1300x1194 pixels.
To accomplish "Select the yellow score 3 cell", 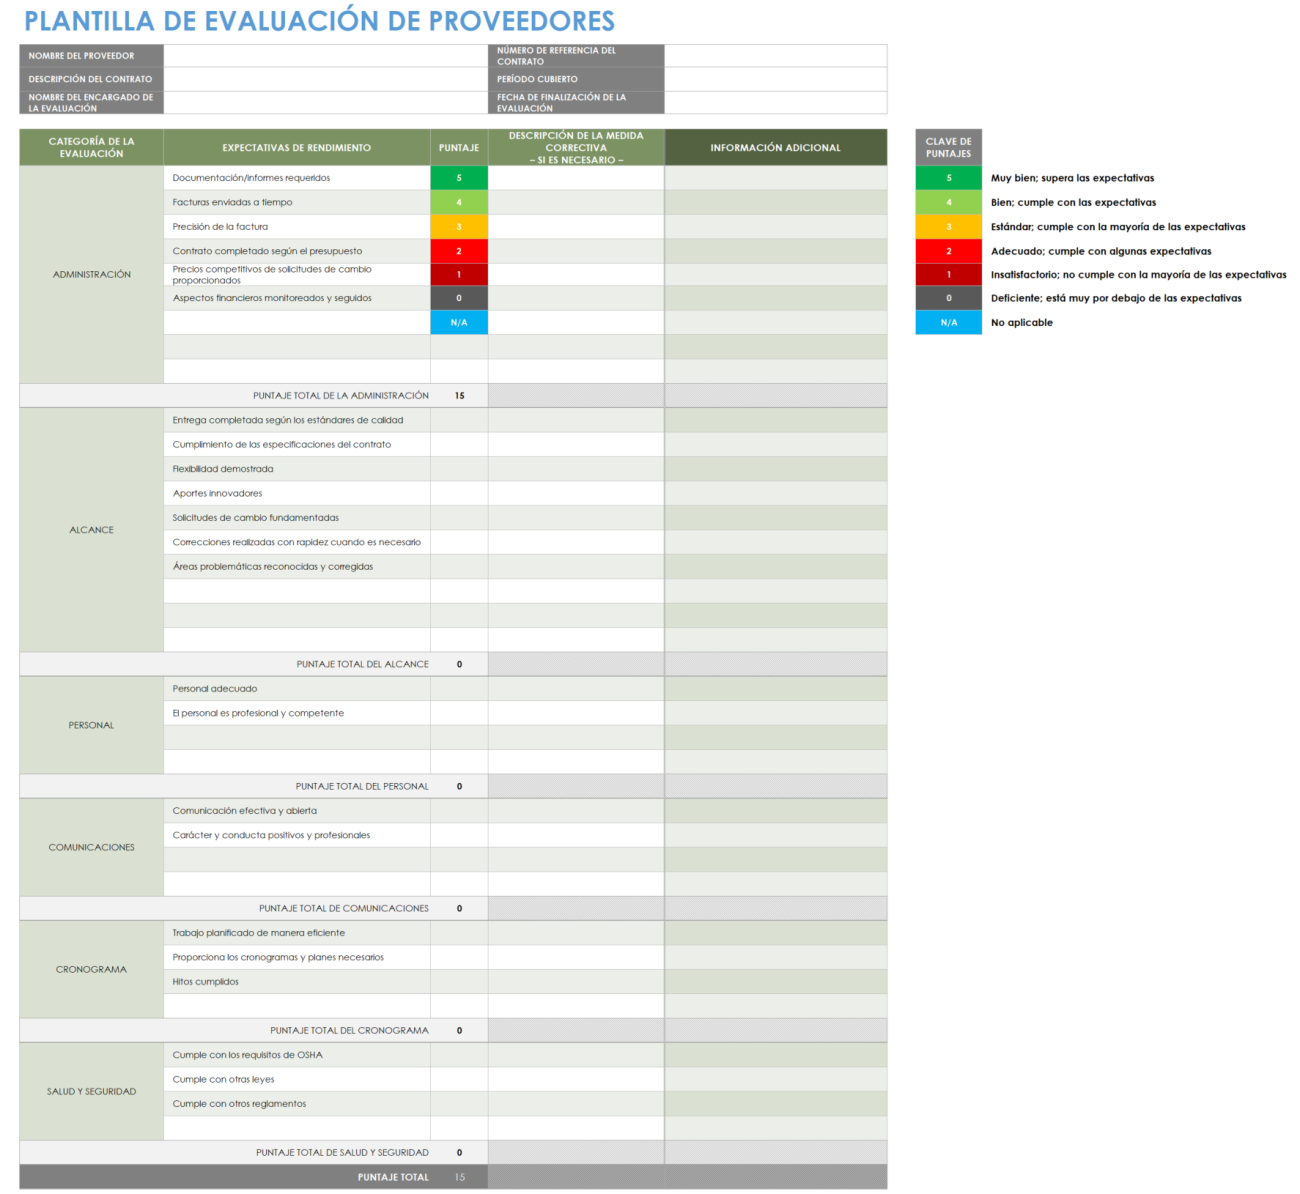I will click(x=459, y=226).
